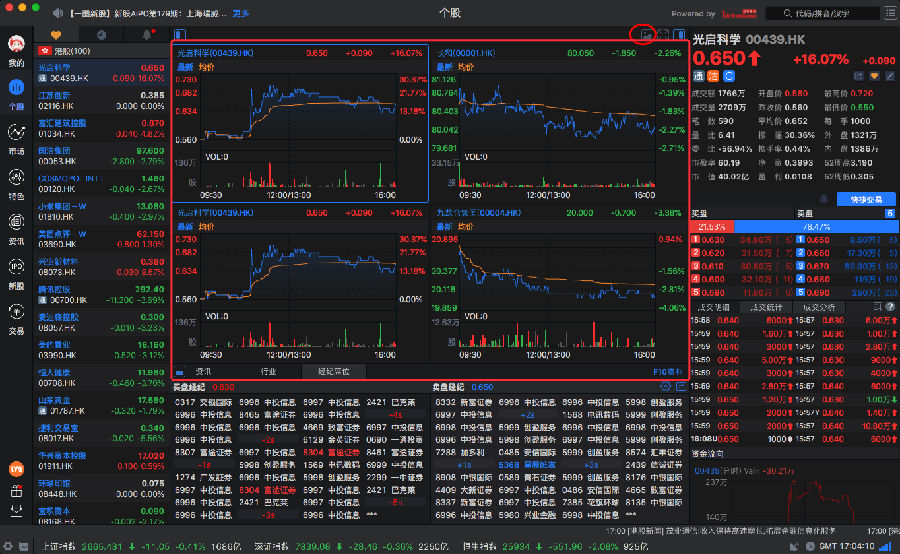Select 环球印馆 08448.HK in watchlist

[x=102, y=489]
